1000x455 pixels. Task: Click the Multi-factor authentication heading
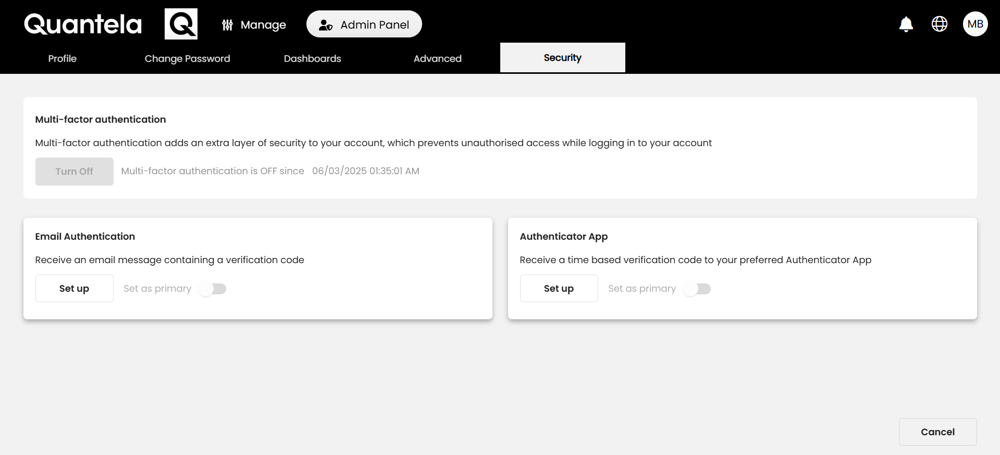101,119
